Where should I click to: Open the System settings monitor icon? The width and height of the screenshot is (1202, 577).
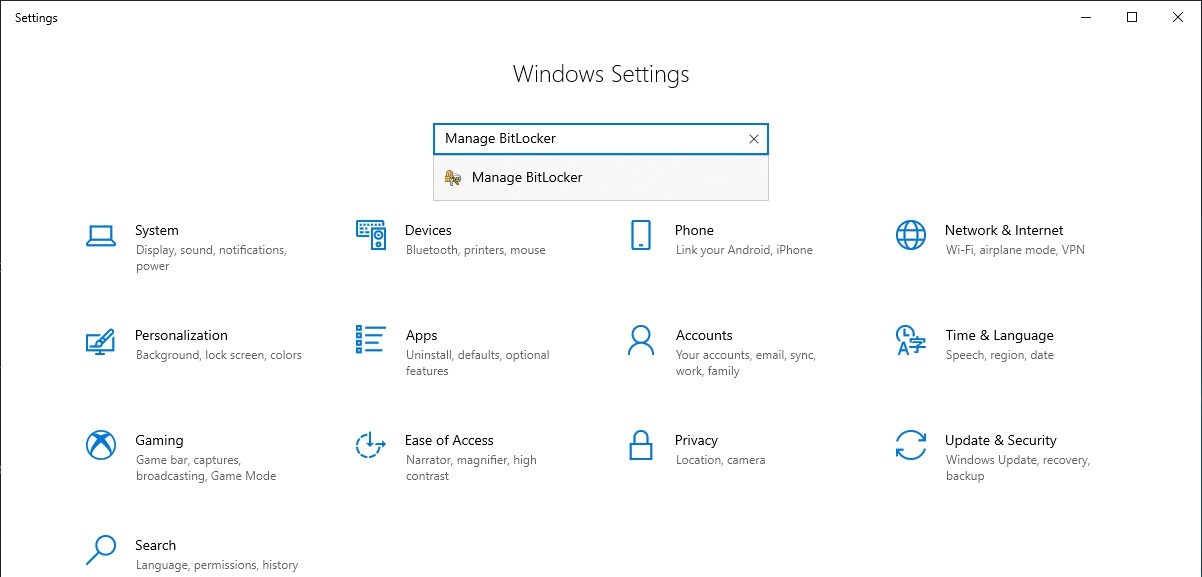pyautogui.click(x=101, y=236)
